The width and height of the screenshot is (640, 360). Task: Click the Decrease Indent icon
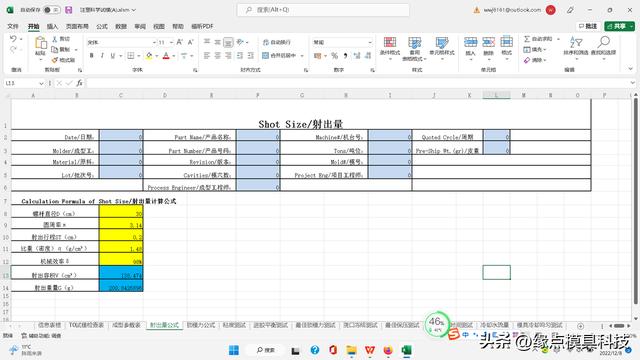pos(240,56)
